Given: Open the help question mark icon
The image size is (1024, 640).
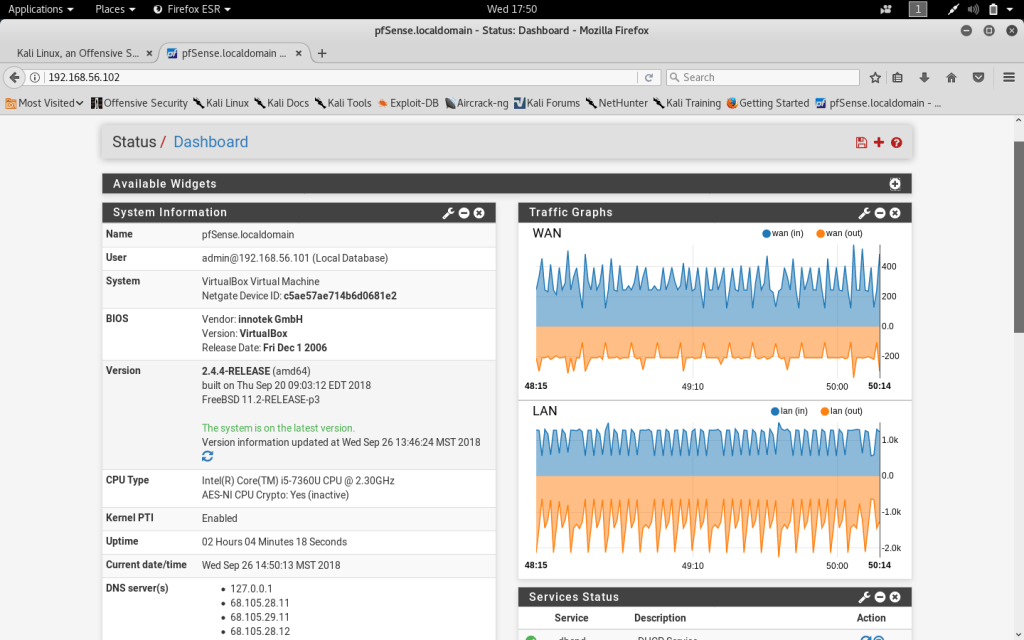Looking at the screenshot, I should (x=896, y=143).
